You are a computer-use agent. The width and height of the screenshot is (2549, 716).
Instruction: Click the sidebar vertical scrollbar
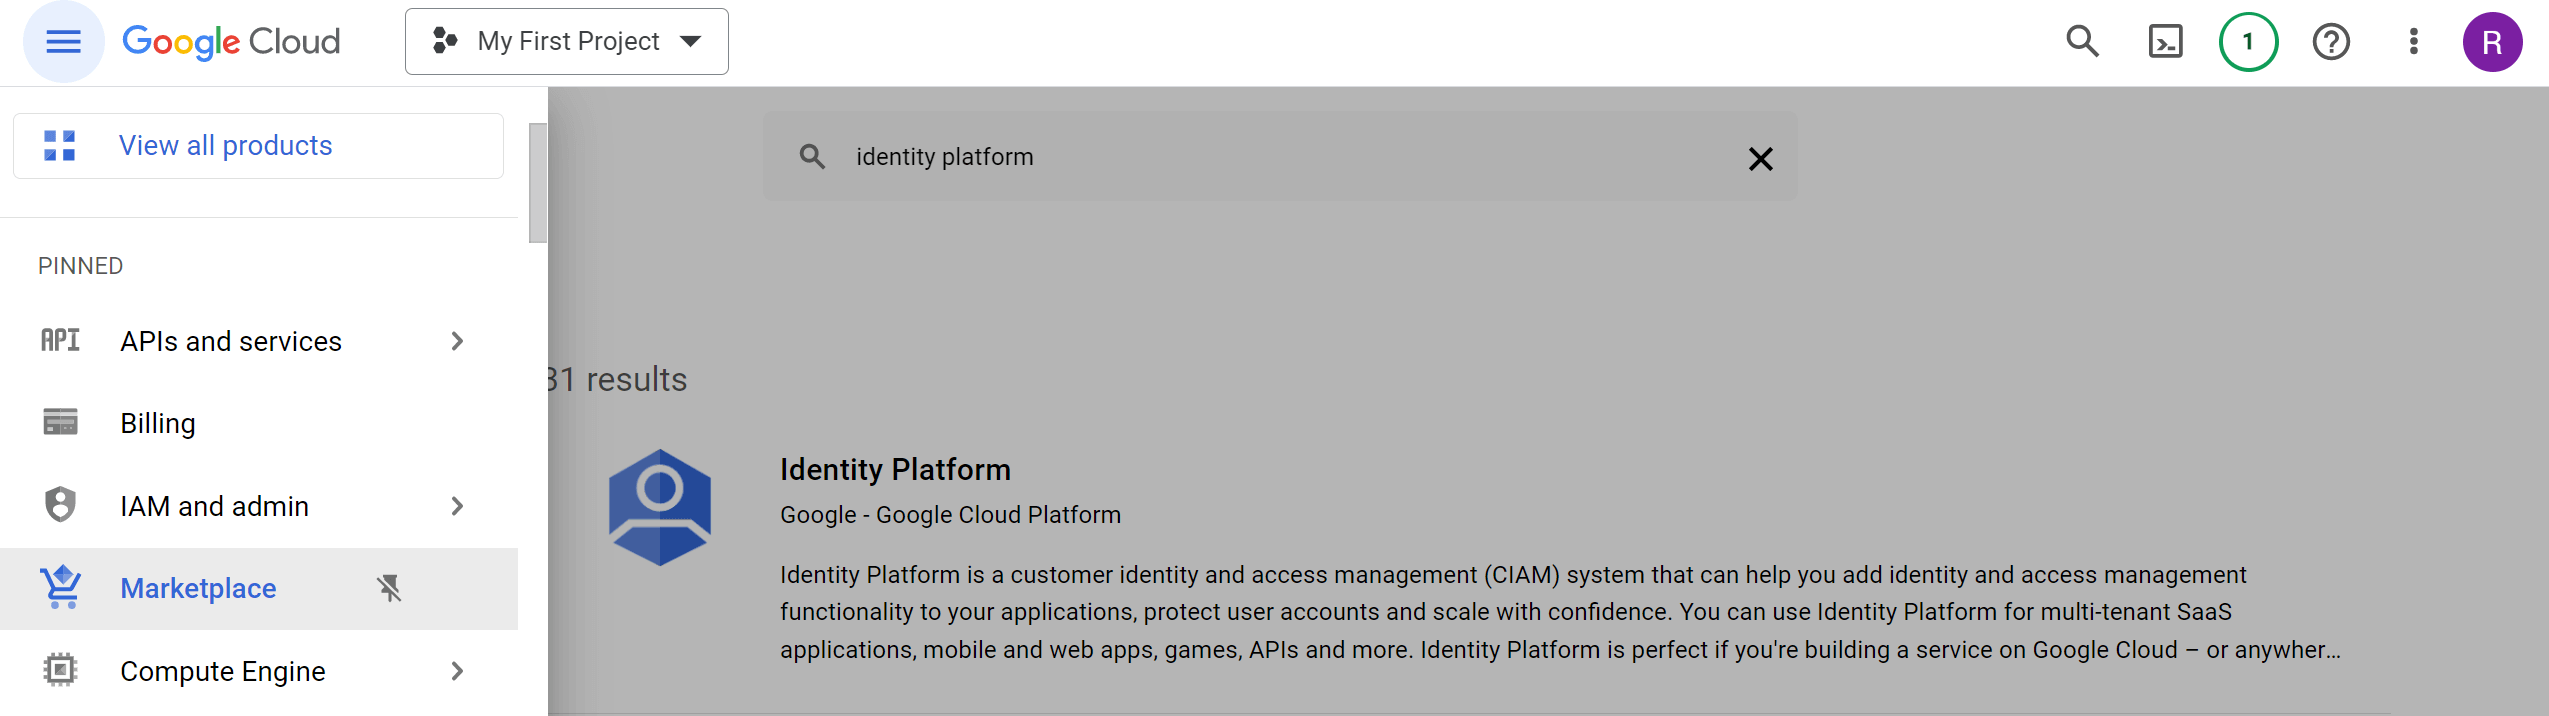[x=538, y=183]
